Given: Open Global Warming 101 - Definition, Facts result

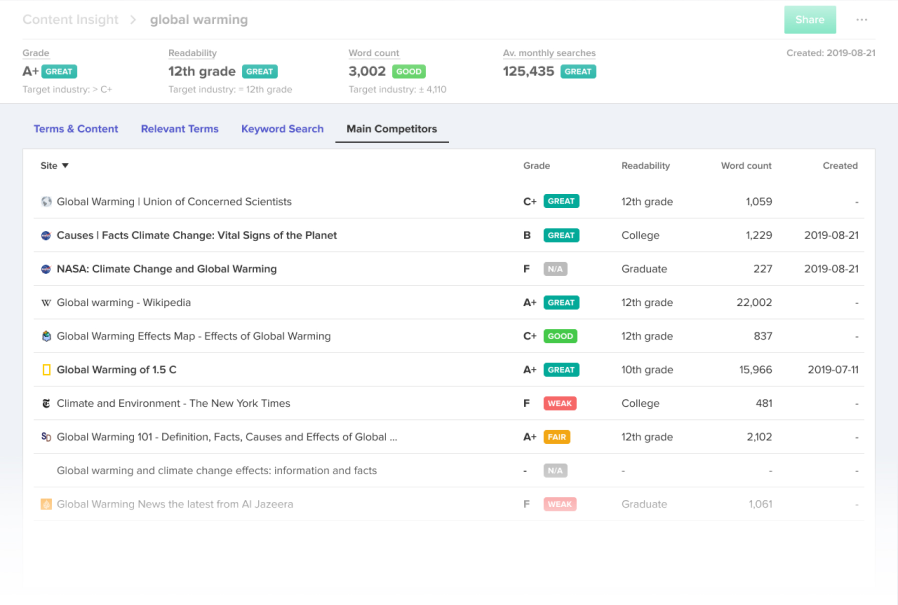Looking at the screenshot, I should [227, 437].
